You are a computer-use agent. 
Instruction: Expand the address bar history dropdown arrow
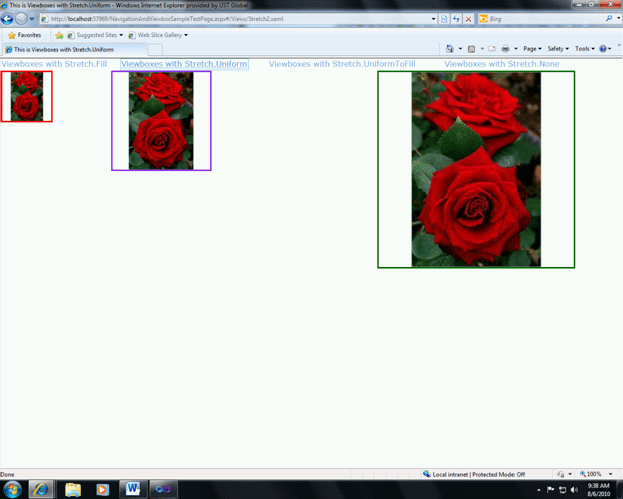pos(433,19)
